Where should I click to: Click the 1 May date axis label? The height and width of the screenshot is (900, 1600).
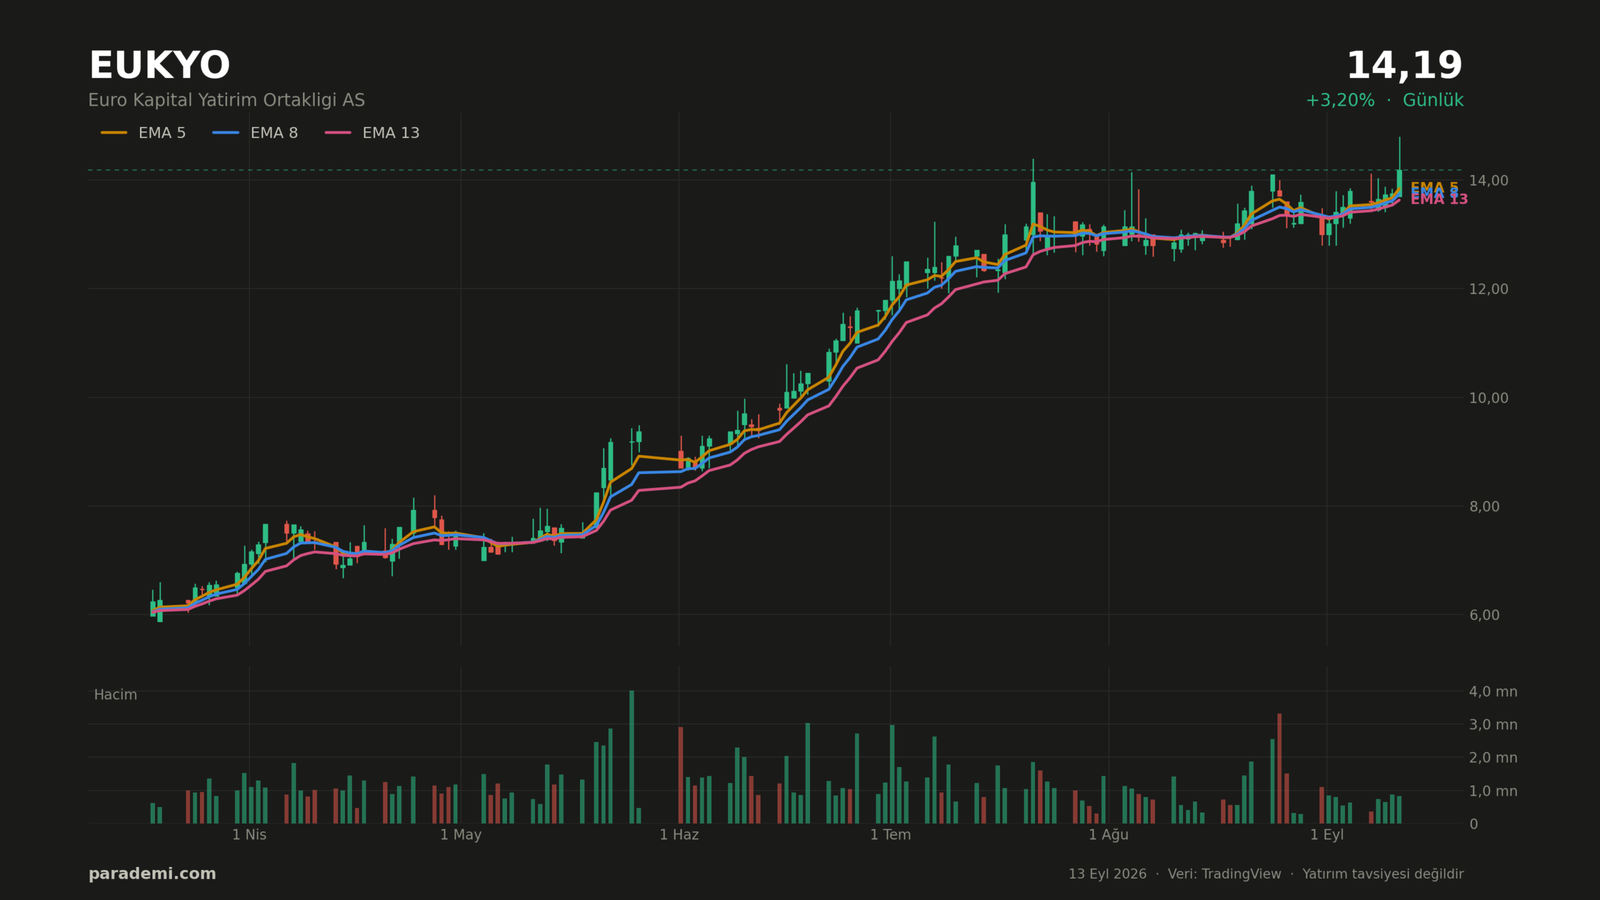click(x=461, y=835)
